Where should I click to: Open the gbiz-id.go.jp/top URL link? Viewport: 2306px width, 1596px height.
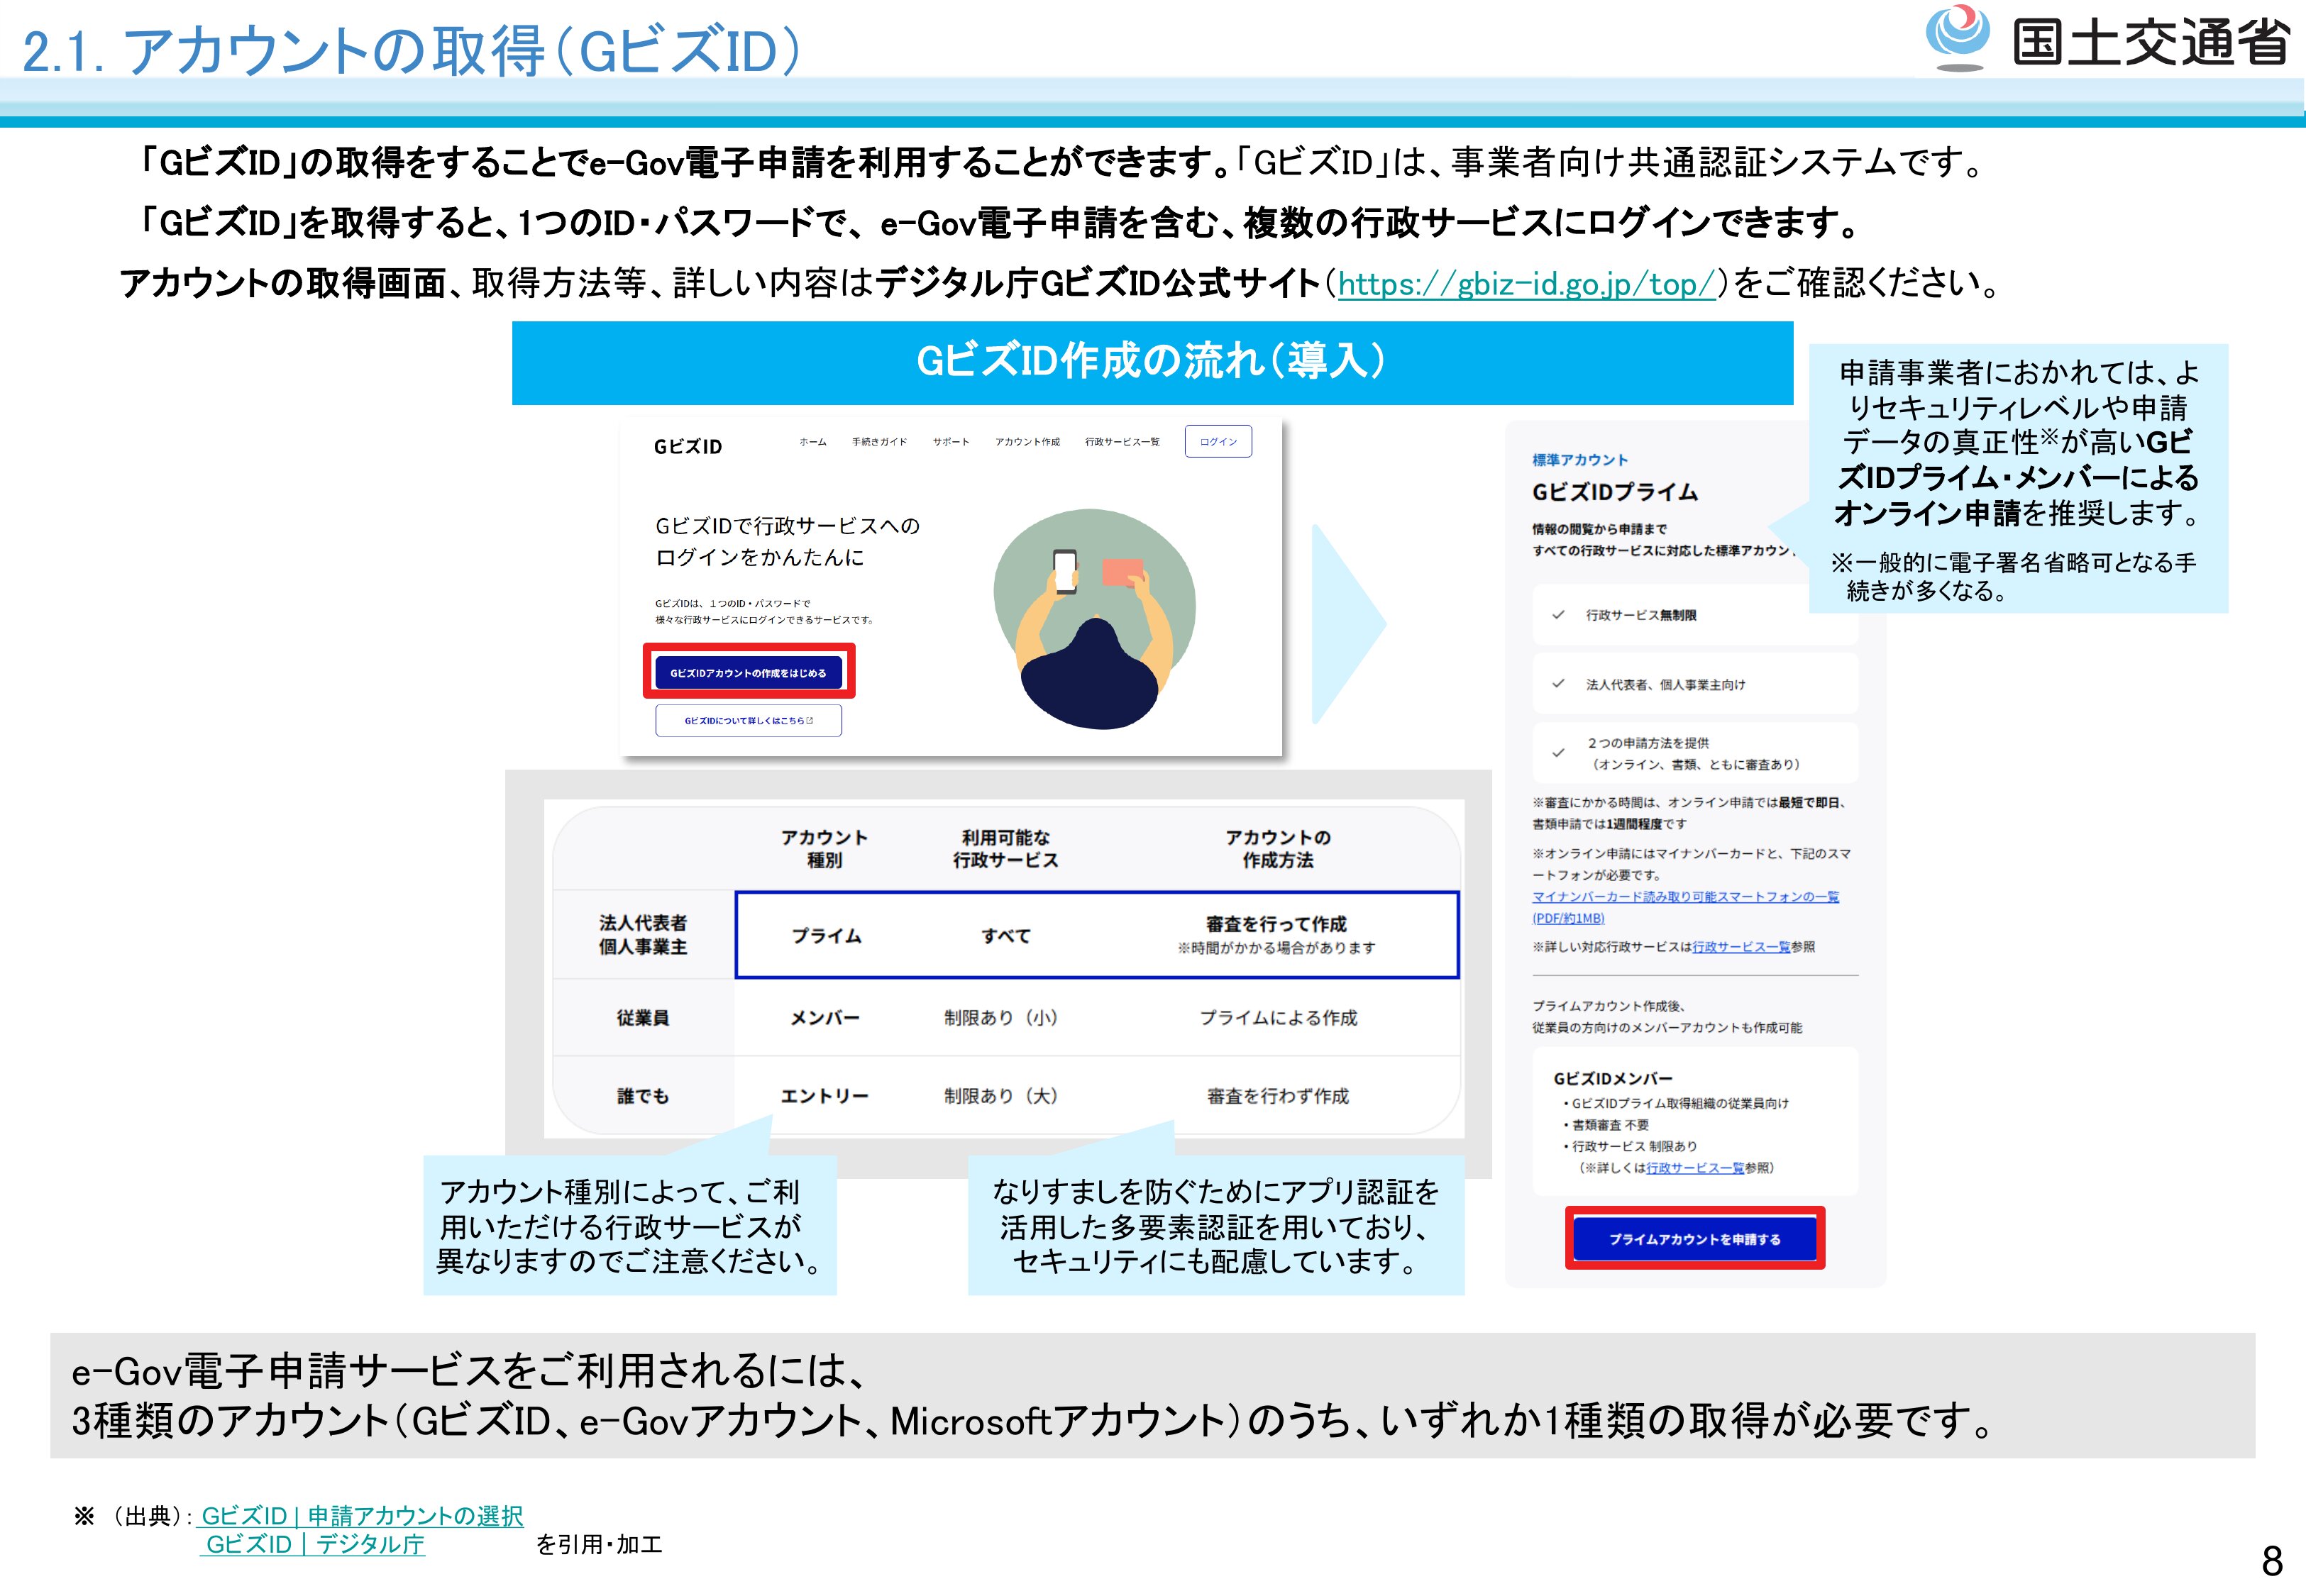click(1526, 285)
